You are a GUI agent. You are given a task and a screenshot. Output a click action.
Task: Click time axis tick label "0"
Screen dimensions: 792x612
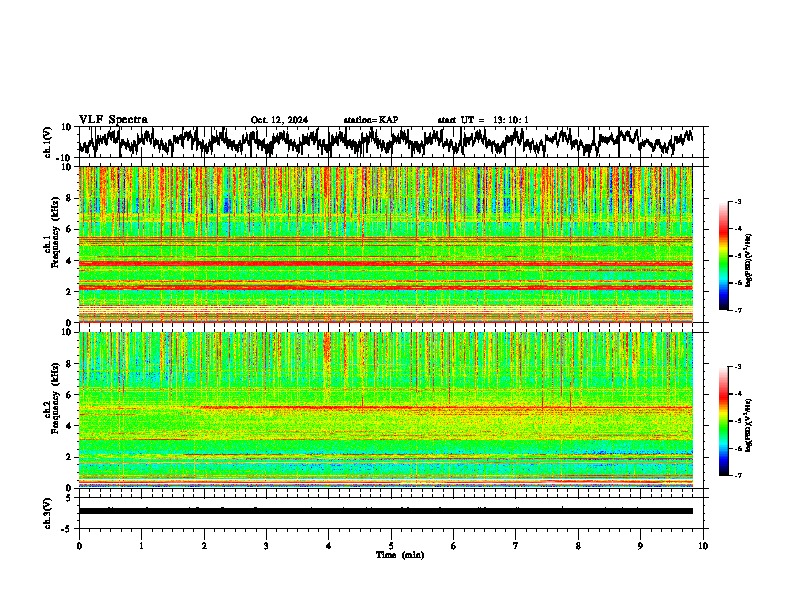coord(79,546)
